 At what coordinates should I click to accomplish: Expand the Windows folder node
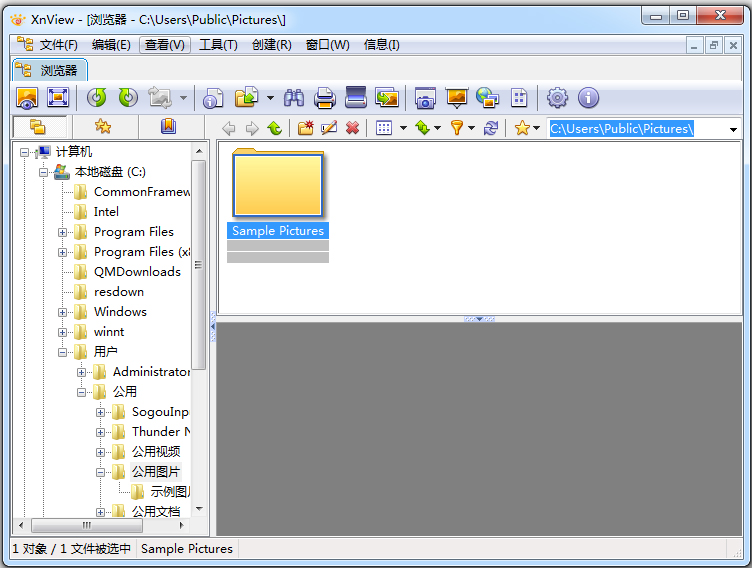62,312
